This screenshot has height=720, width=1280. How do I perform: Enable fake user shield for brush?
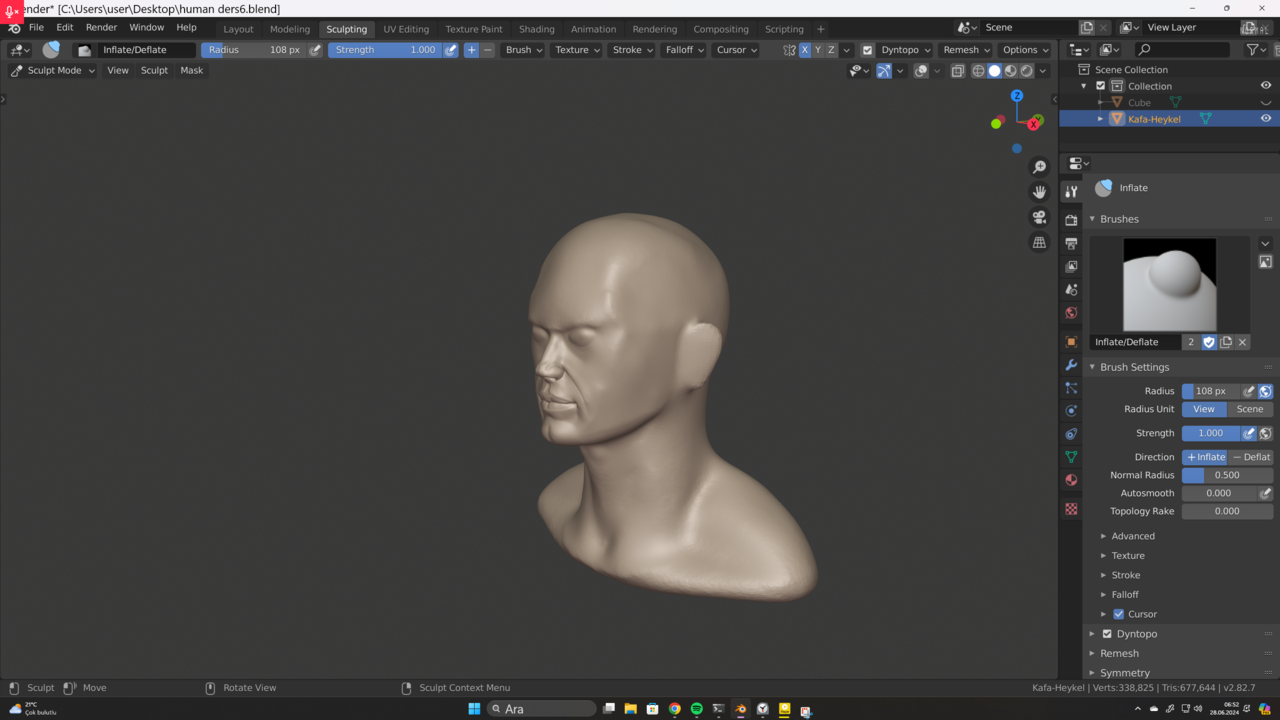[x=1209, y=342]
